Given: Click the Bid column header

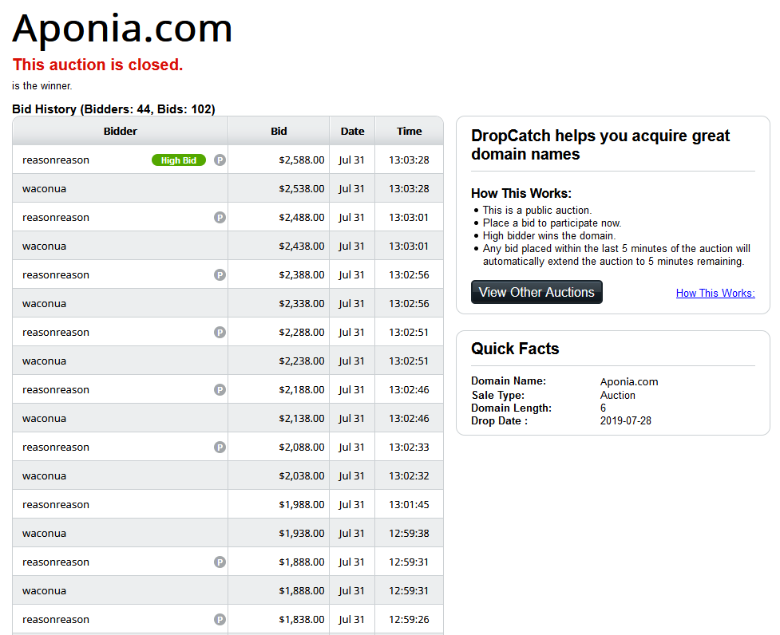Looking at the screenshot, I should (279, 131).
